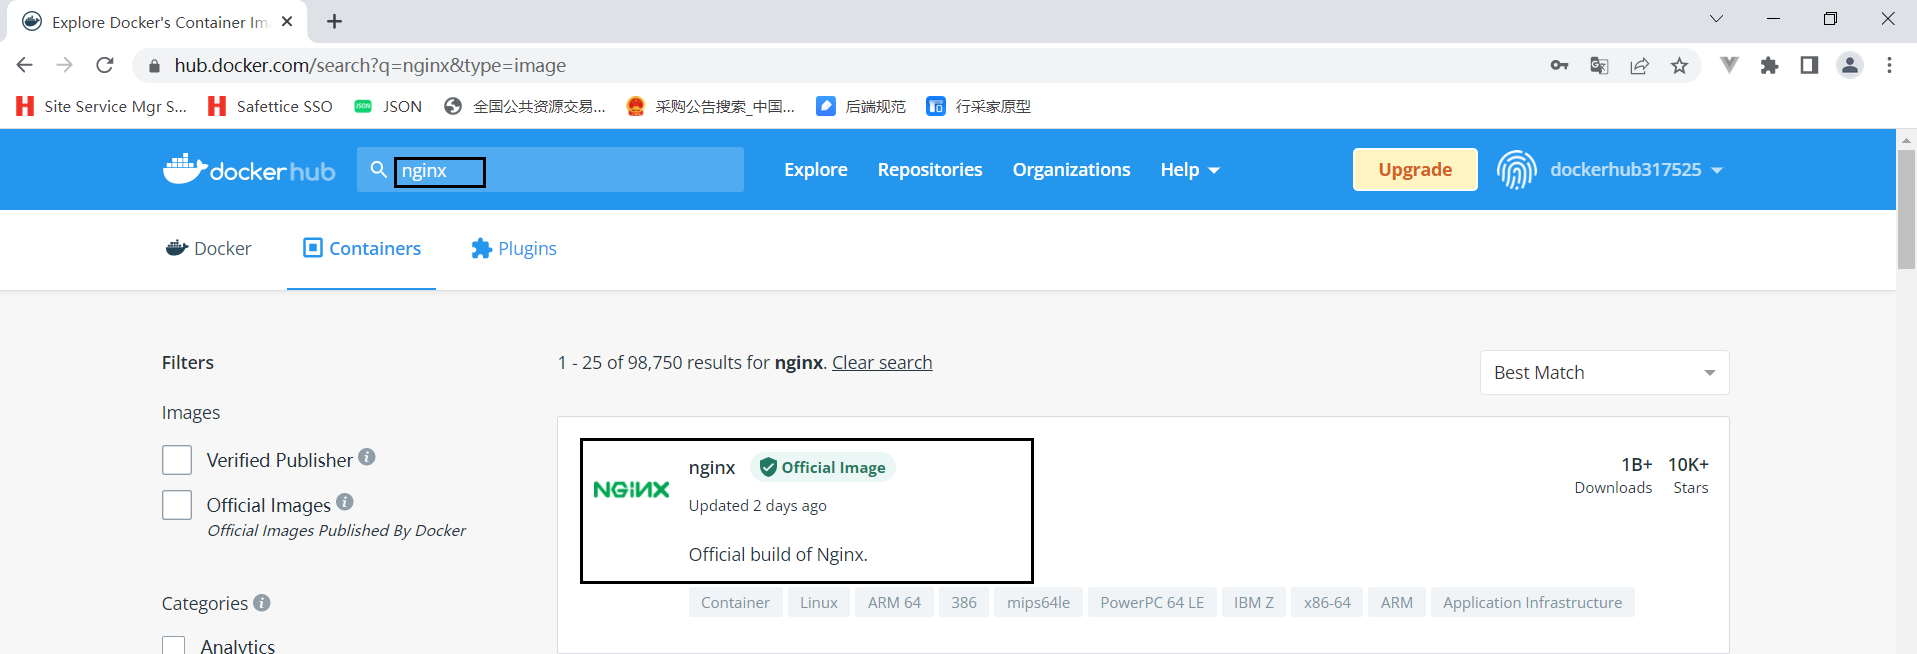Open dockerhub317525 account dropdown
Viewport: 1917px width, 654px height.
click(1636, 170)
